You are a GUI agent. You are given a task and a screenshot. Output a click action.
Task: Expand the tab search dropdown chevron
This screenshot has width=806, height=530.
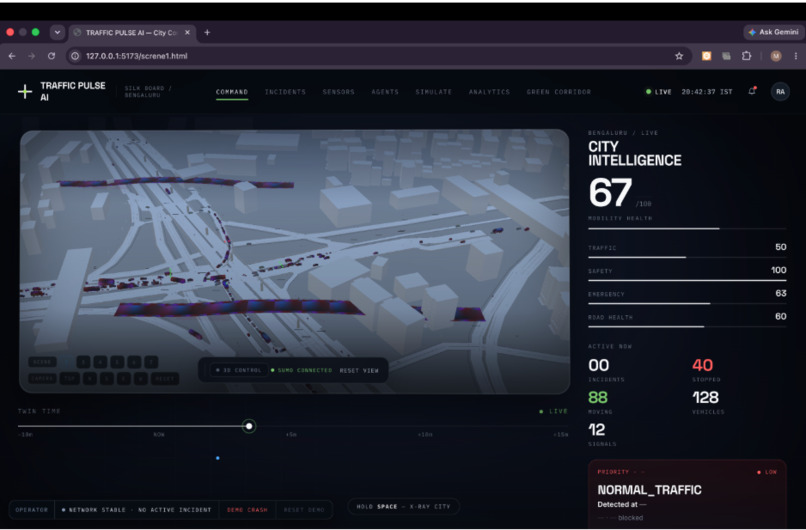57,32
